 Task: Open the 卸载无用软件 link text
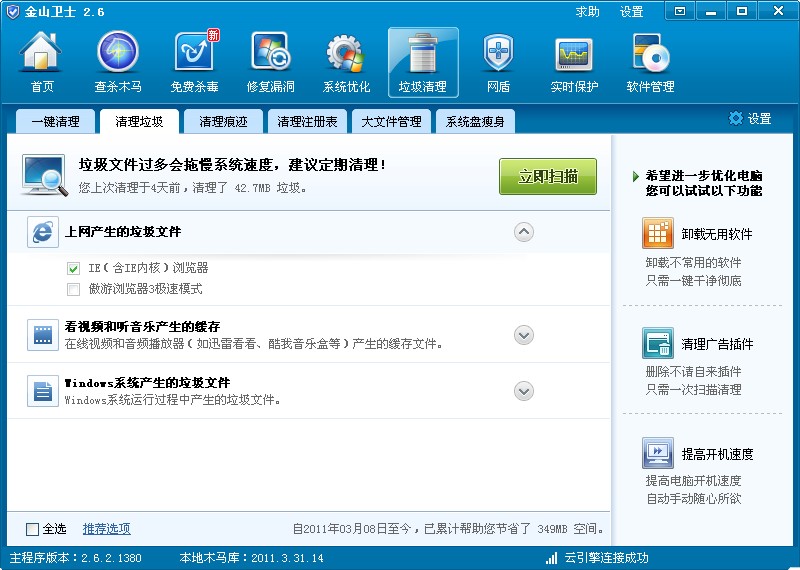(x=717, y=234)
